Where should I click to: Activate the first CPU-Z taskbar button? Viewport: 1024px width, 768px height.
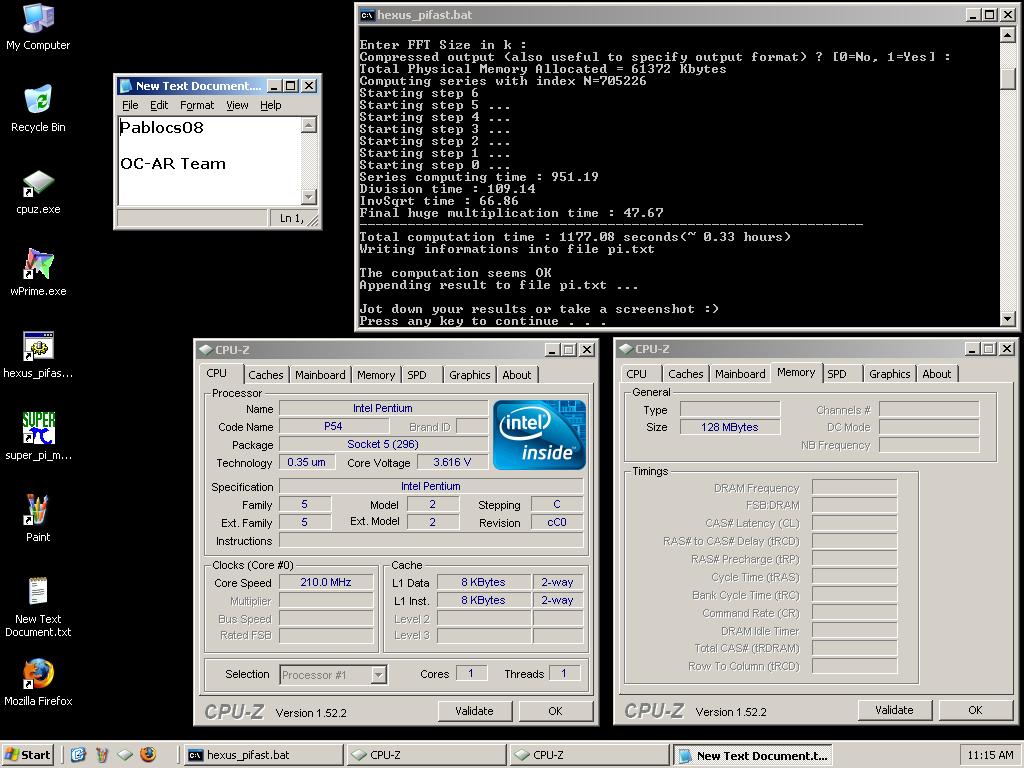[426, 755]
